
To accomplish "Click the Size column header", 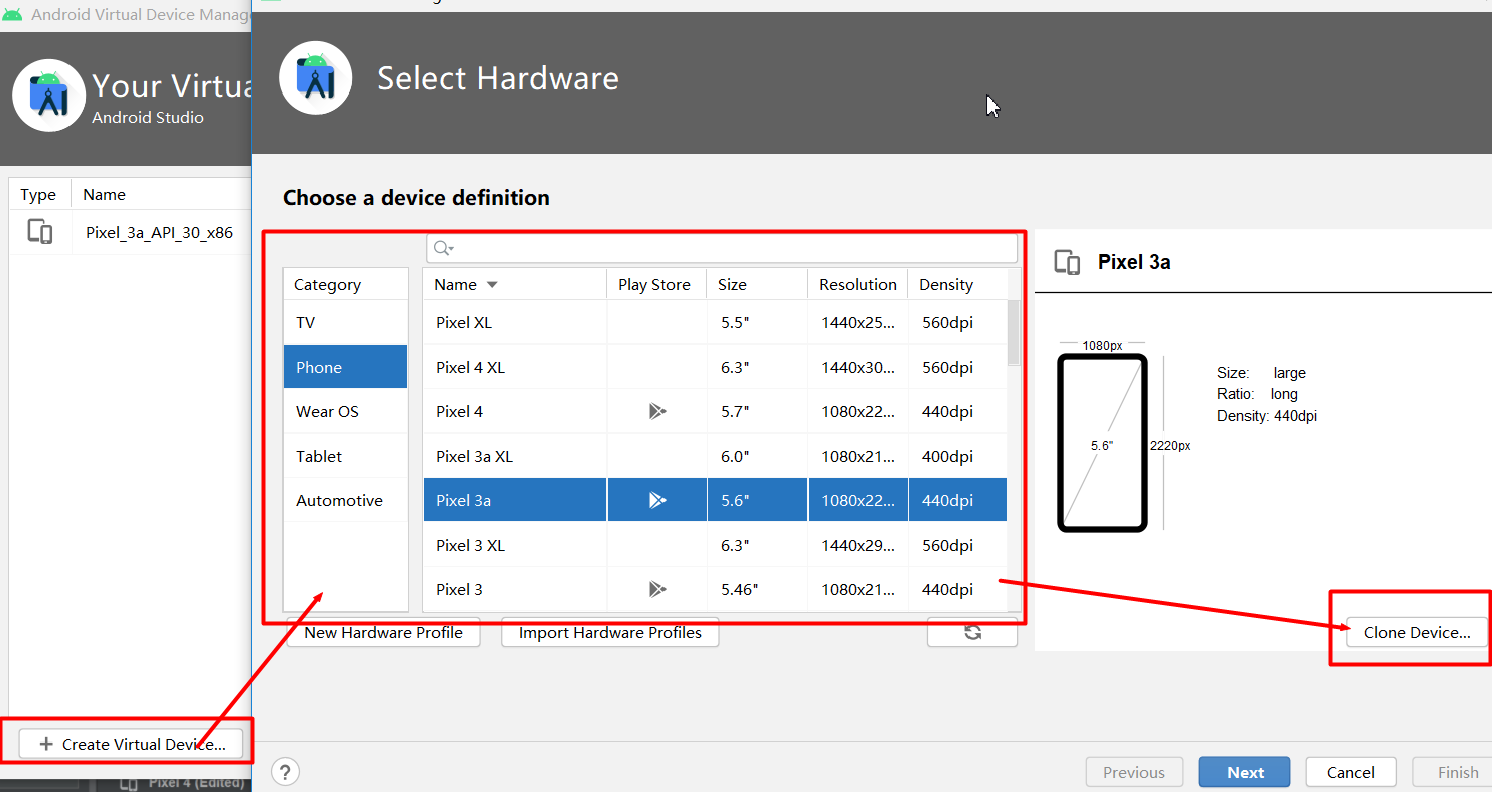I will pyautogui.click(x=757, y=284).
